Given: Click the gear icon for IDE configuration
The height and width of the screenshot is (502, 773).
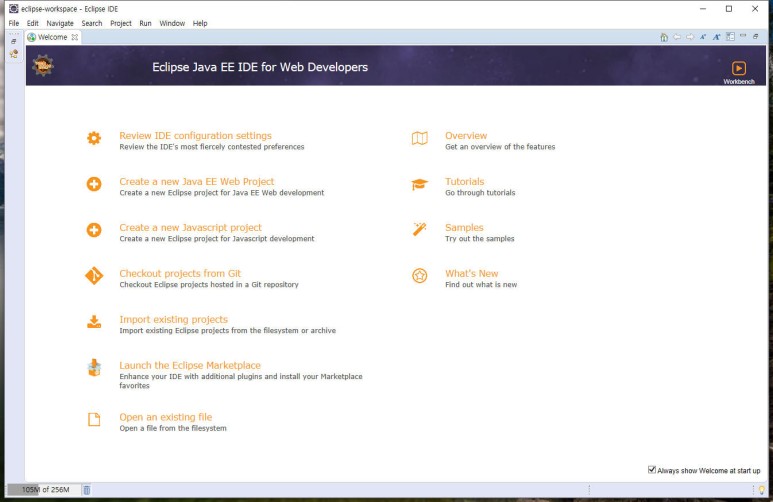Looking at the screenshot, I should click(94, 138).
